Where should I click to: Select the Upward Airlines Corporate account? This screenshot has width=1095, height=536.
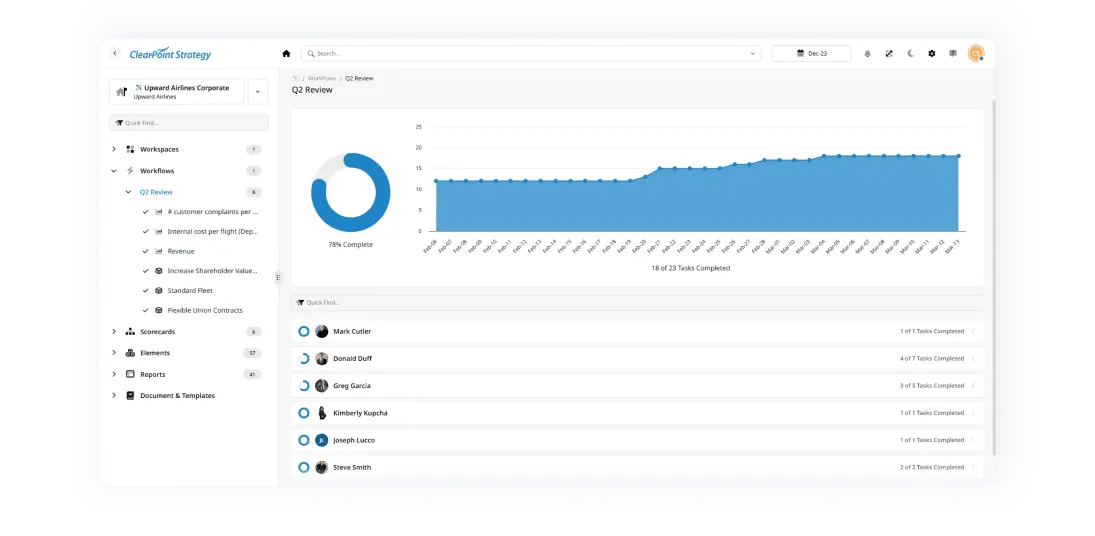(x=177, y=91)
